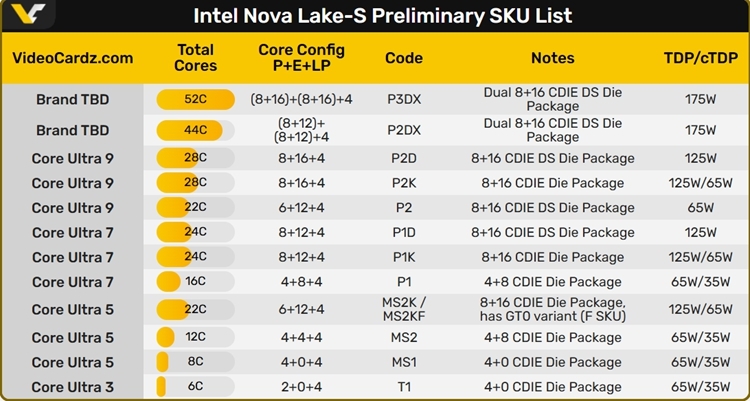750x401 pixels.
Task: Click the Intel Nova Lake-S title
Action: coord(383,16)
